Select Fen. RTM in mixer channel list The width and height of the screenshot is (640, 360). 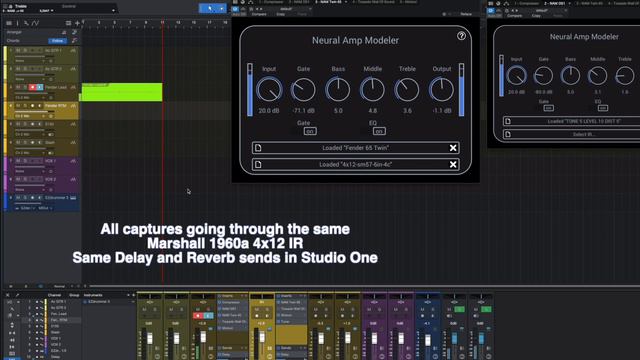[59, 320]
